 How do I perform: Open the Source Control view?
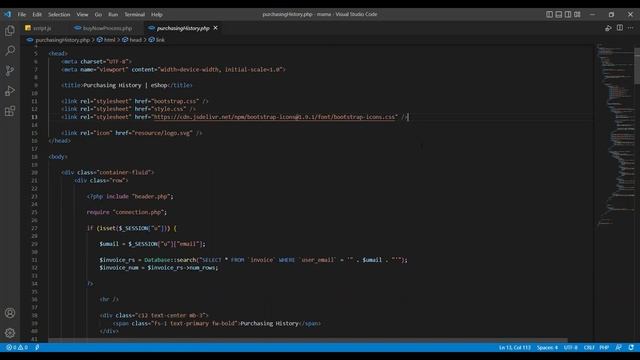point(10,71)
